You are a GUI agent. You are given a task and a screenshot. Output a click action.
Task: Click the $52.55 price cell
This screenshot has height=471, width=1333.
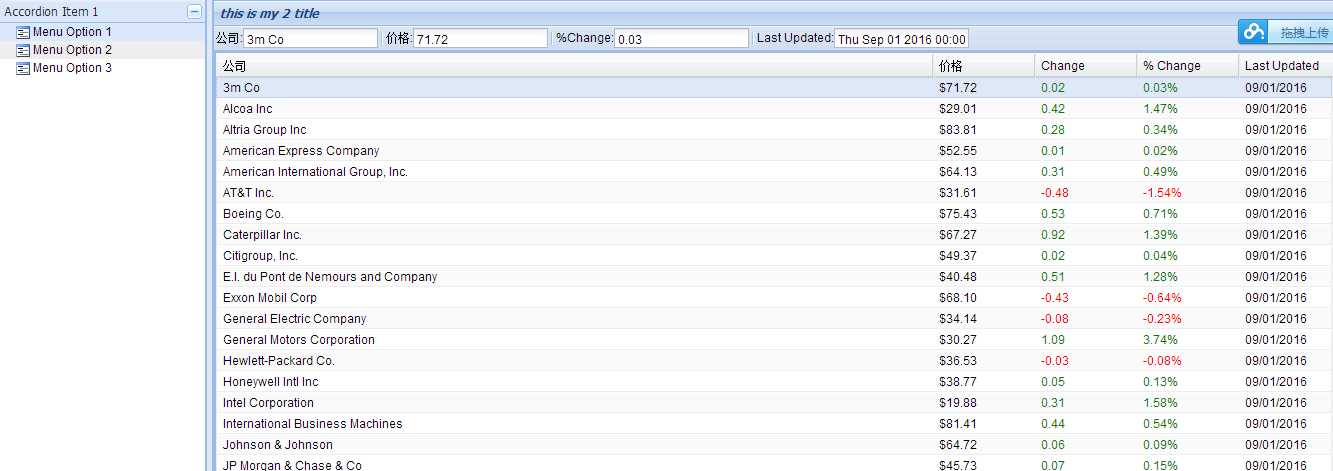958,151
